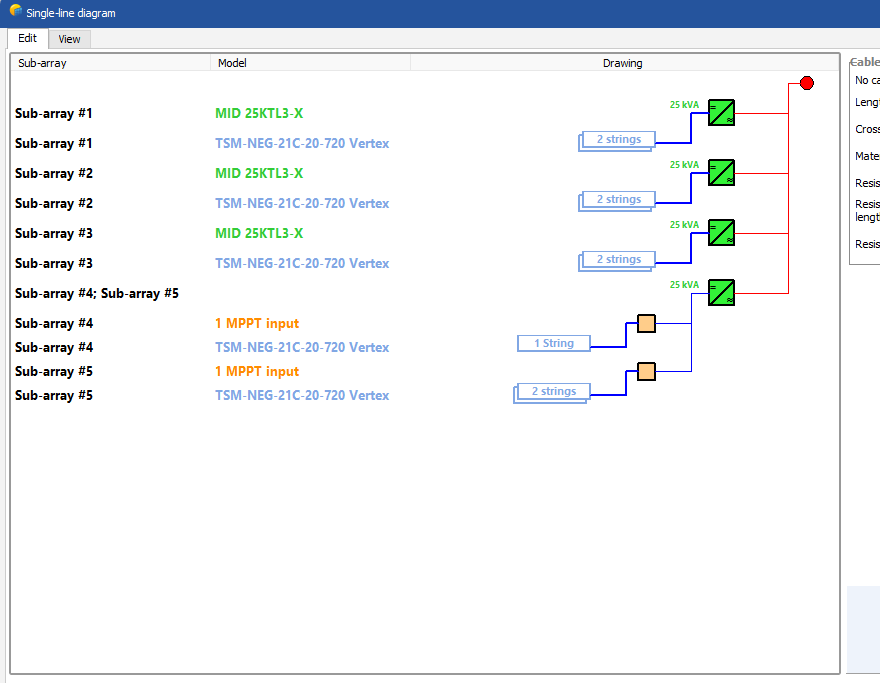
Task: Click the Drawing column header
Action: (622, 63)
